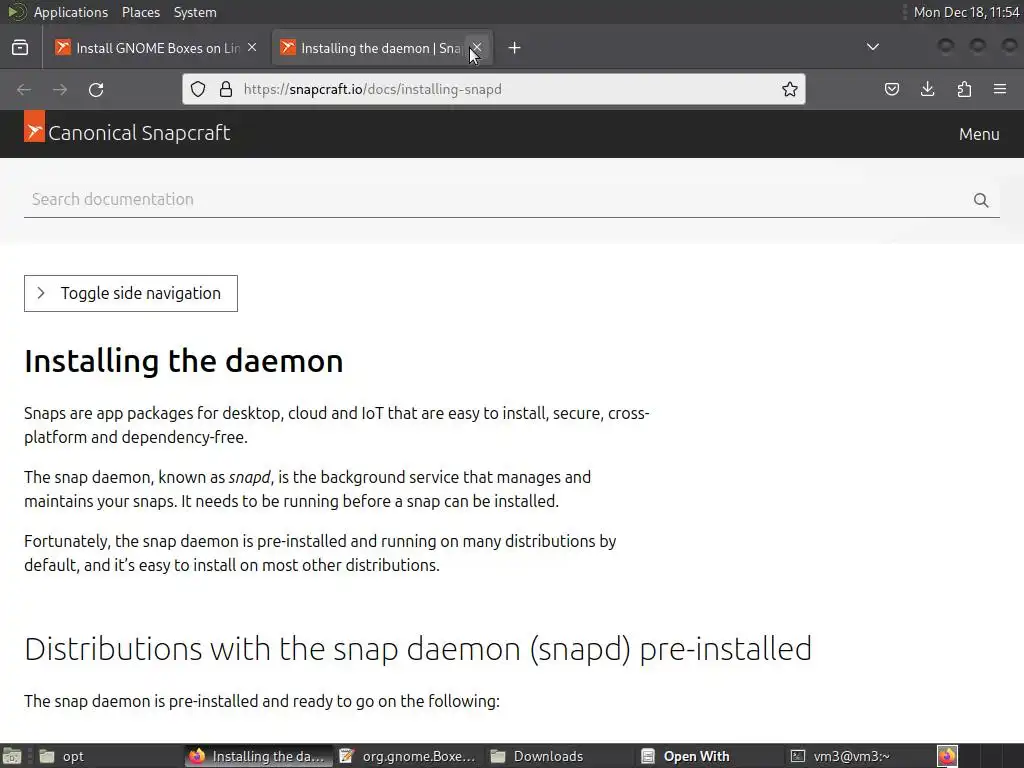Open tracking protection shield icon
The height and width of the screenshot is (768, 1024).
[x=198, y=89]
